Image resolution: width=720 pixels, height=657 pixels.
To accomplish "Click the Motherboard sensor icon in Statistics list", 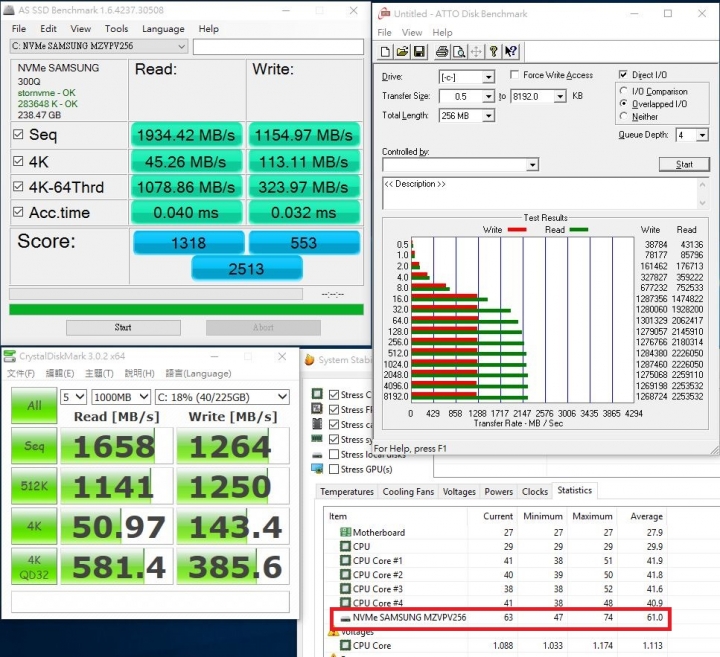I will pyautogui.click(x=343, y=533).
